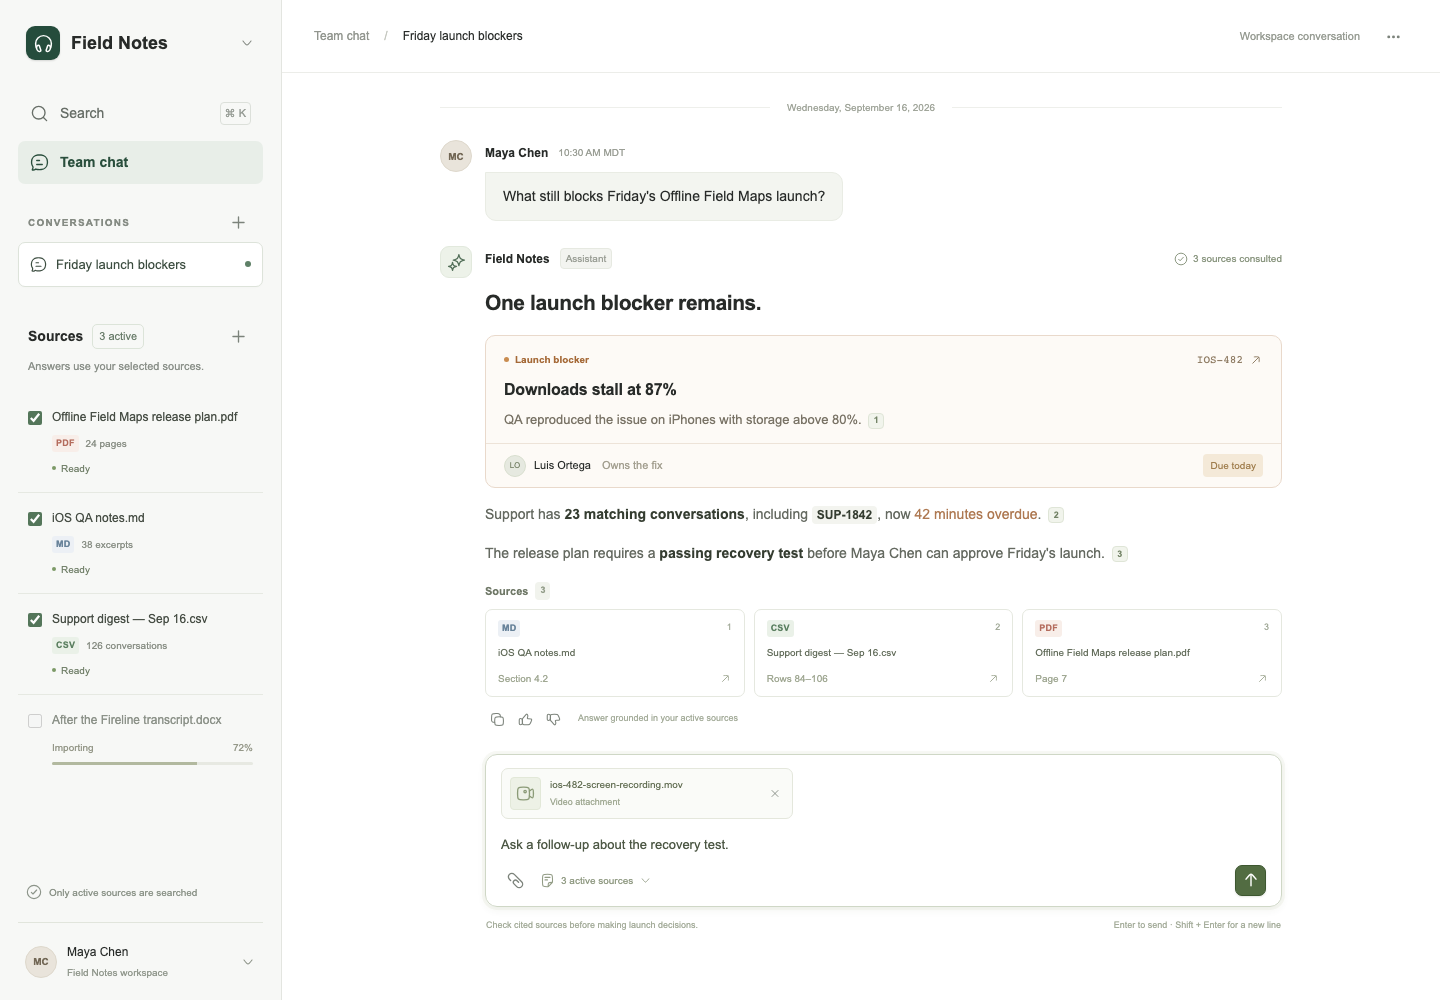Click the Luis Ortega owner name
This screenshot has height=1000, width=1440.
pos(562,466)
